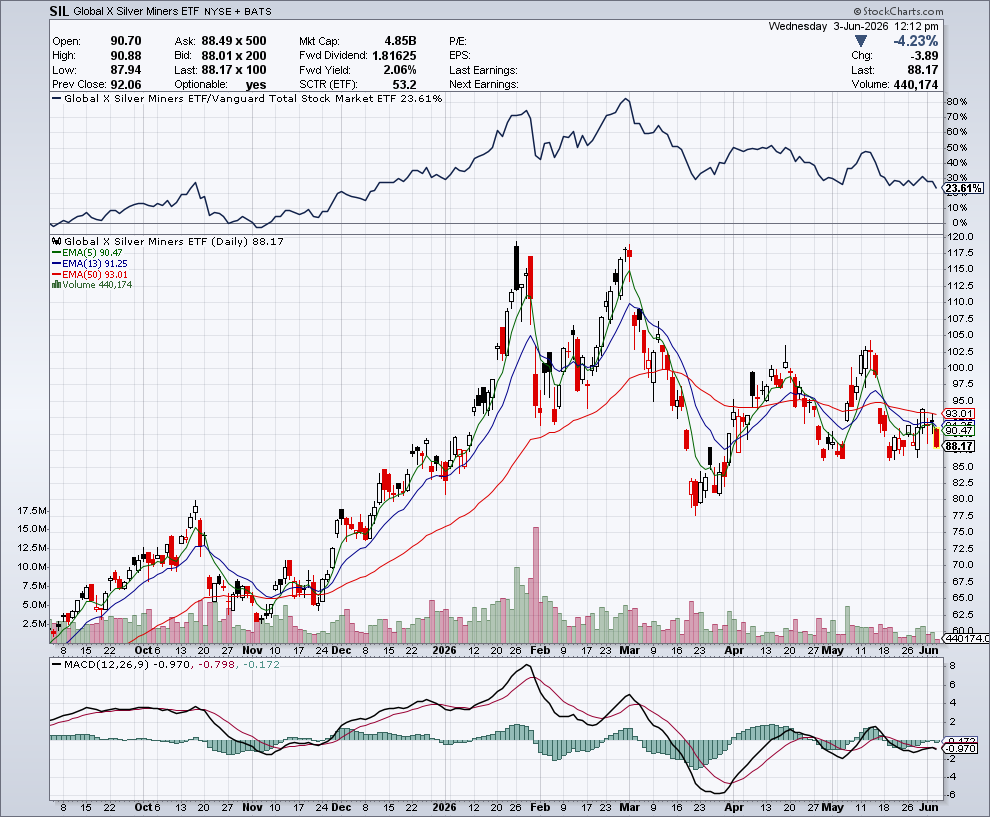Click the Mkt Cap value 4.85B
Screen dimensions: 990x817
coord(400,41)
